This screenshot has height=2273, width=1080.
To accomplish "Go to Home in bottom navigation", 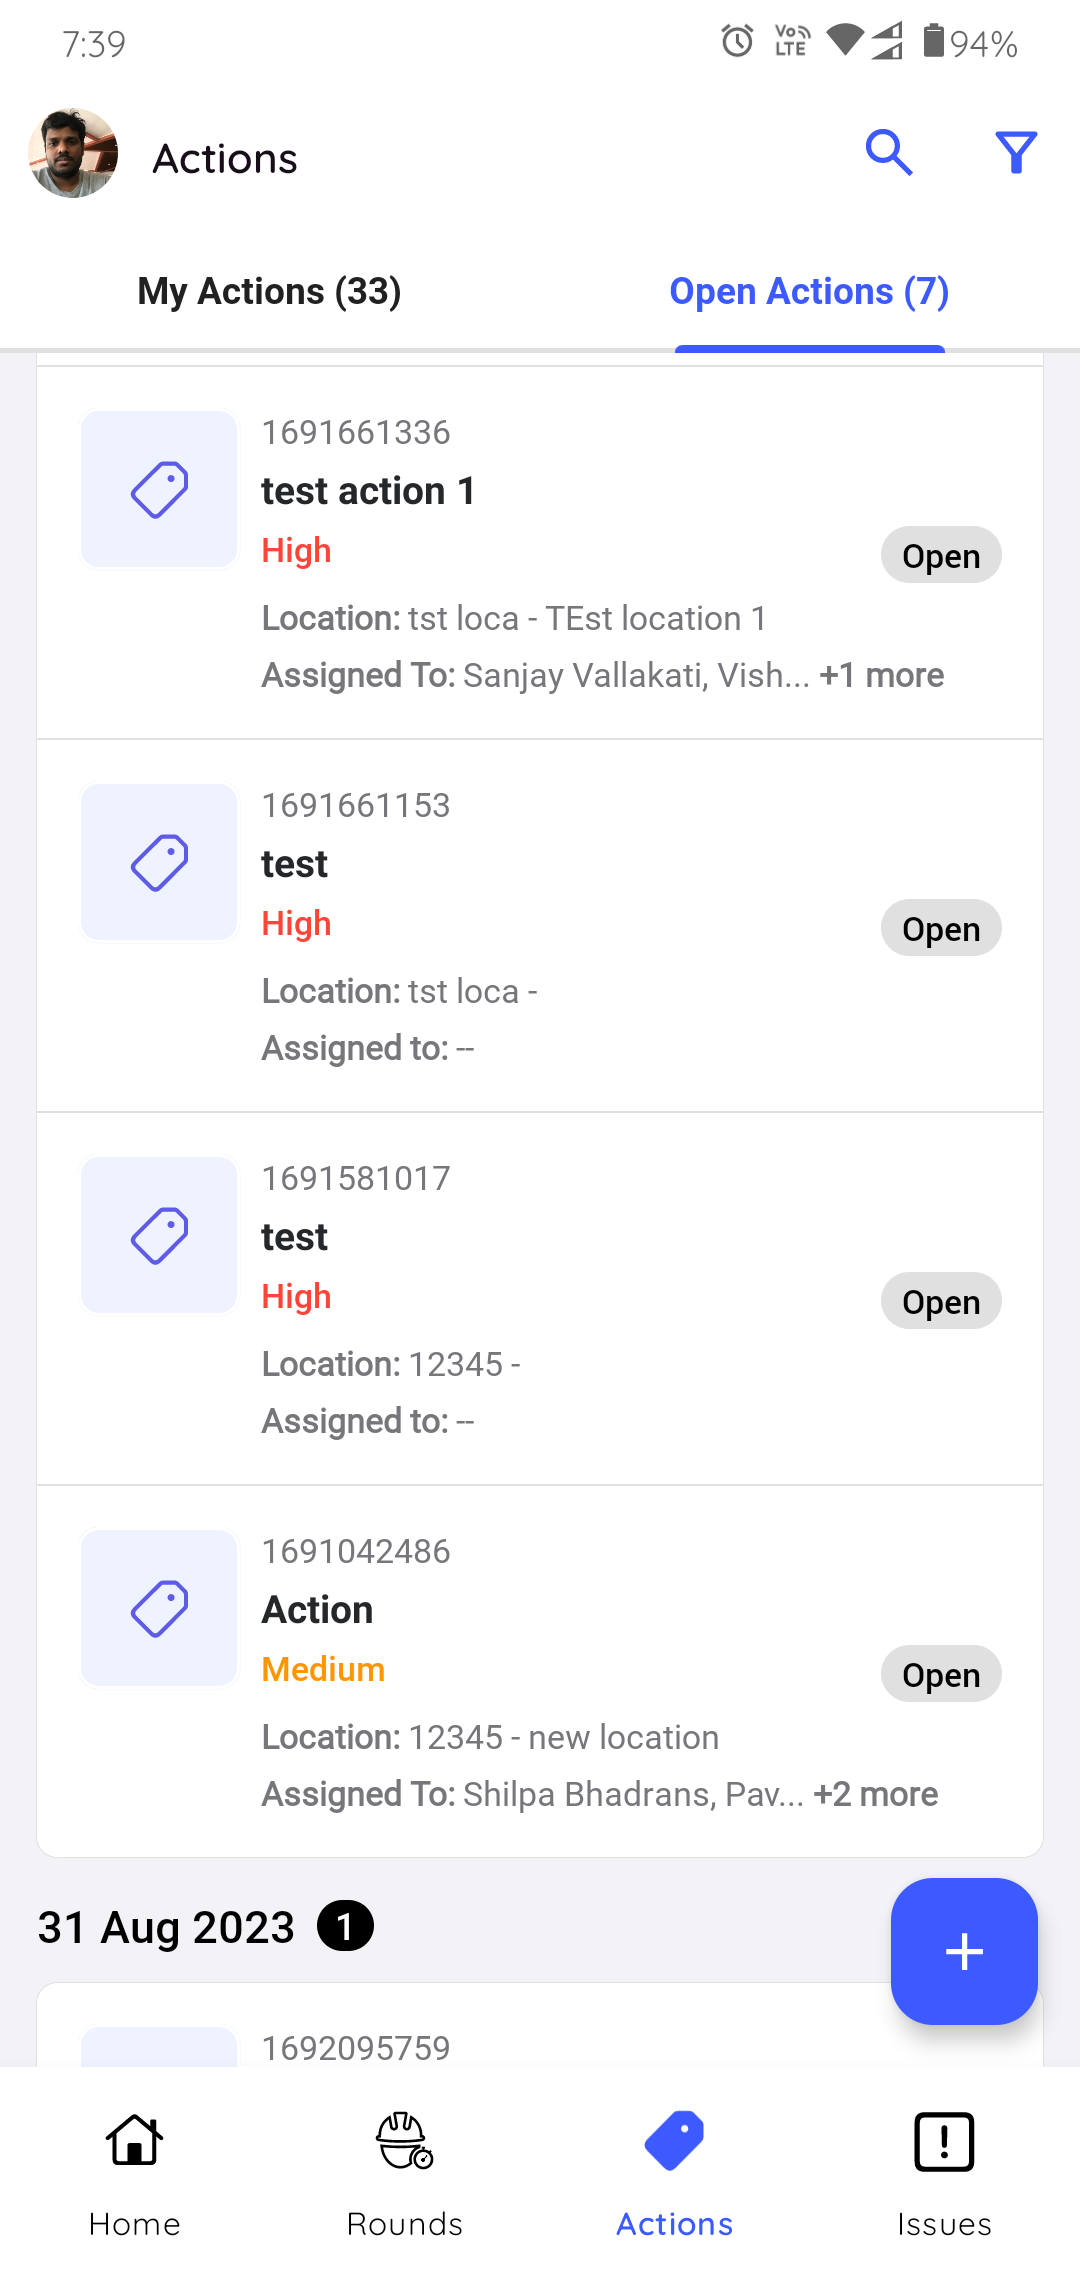I will [135, 2171].
